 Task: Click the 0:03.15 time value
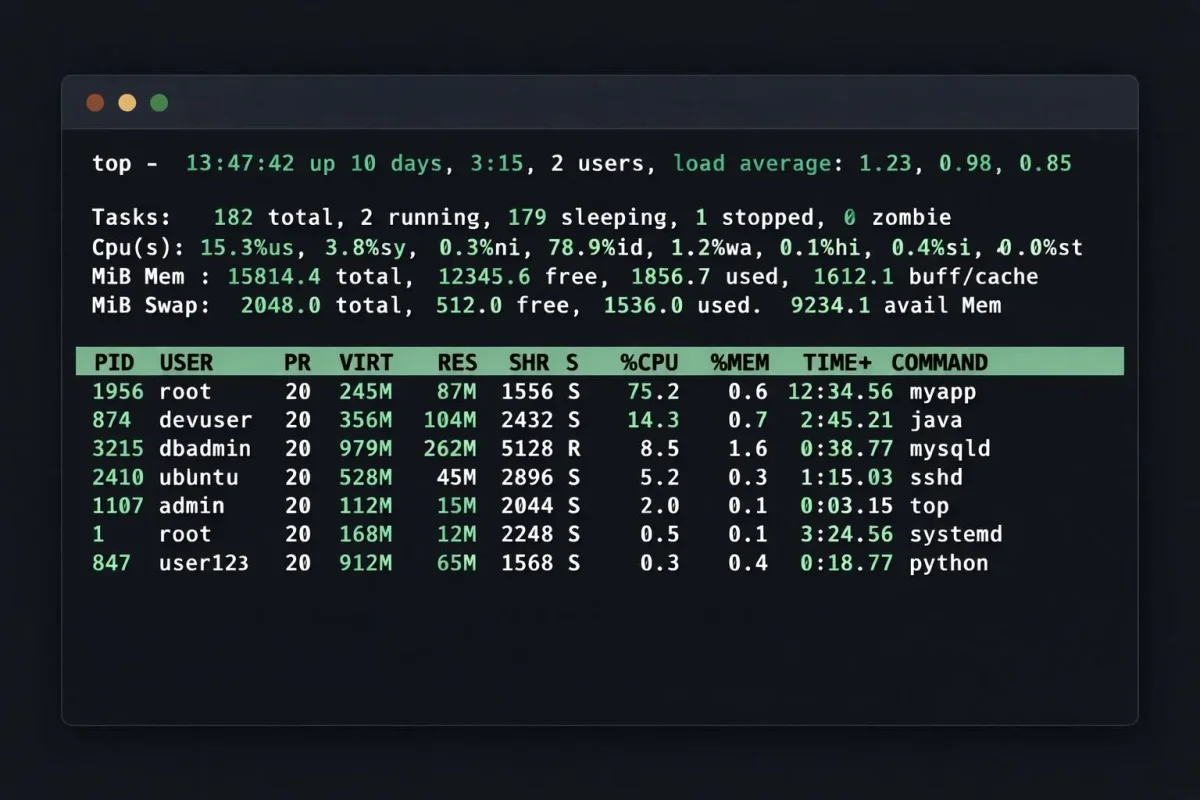[x=847, y=506]
